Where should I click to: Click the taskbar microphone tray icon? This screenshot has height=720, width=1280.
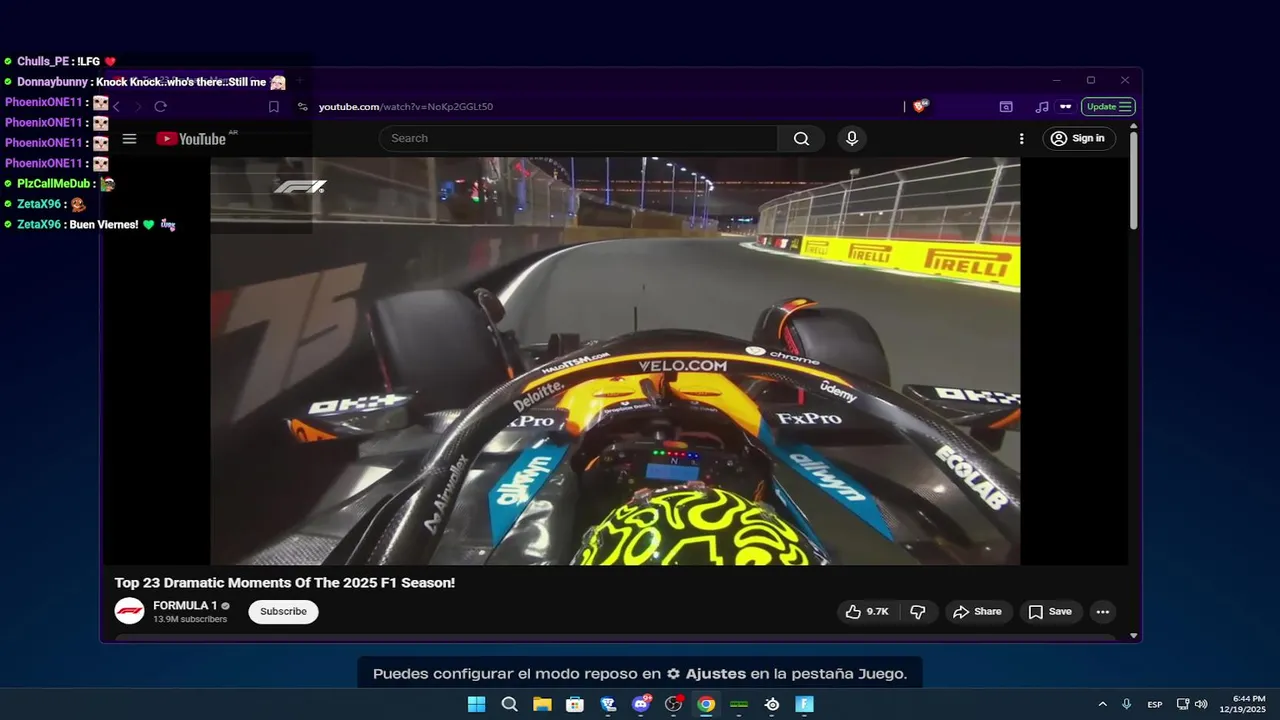click(x=1127, y=704)
